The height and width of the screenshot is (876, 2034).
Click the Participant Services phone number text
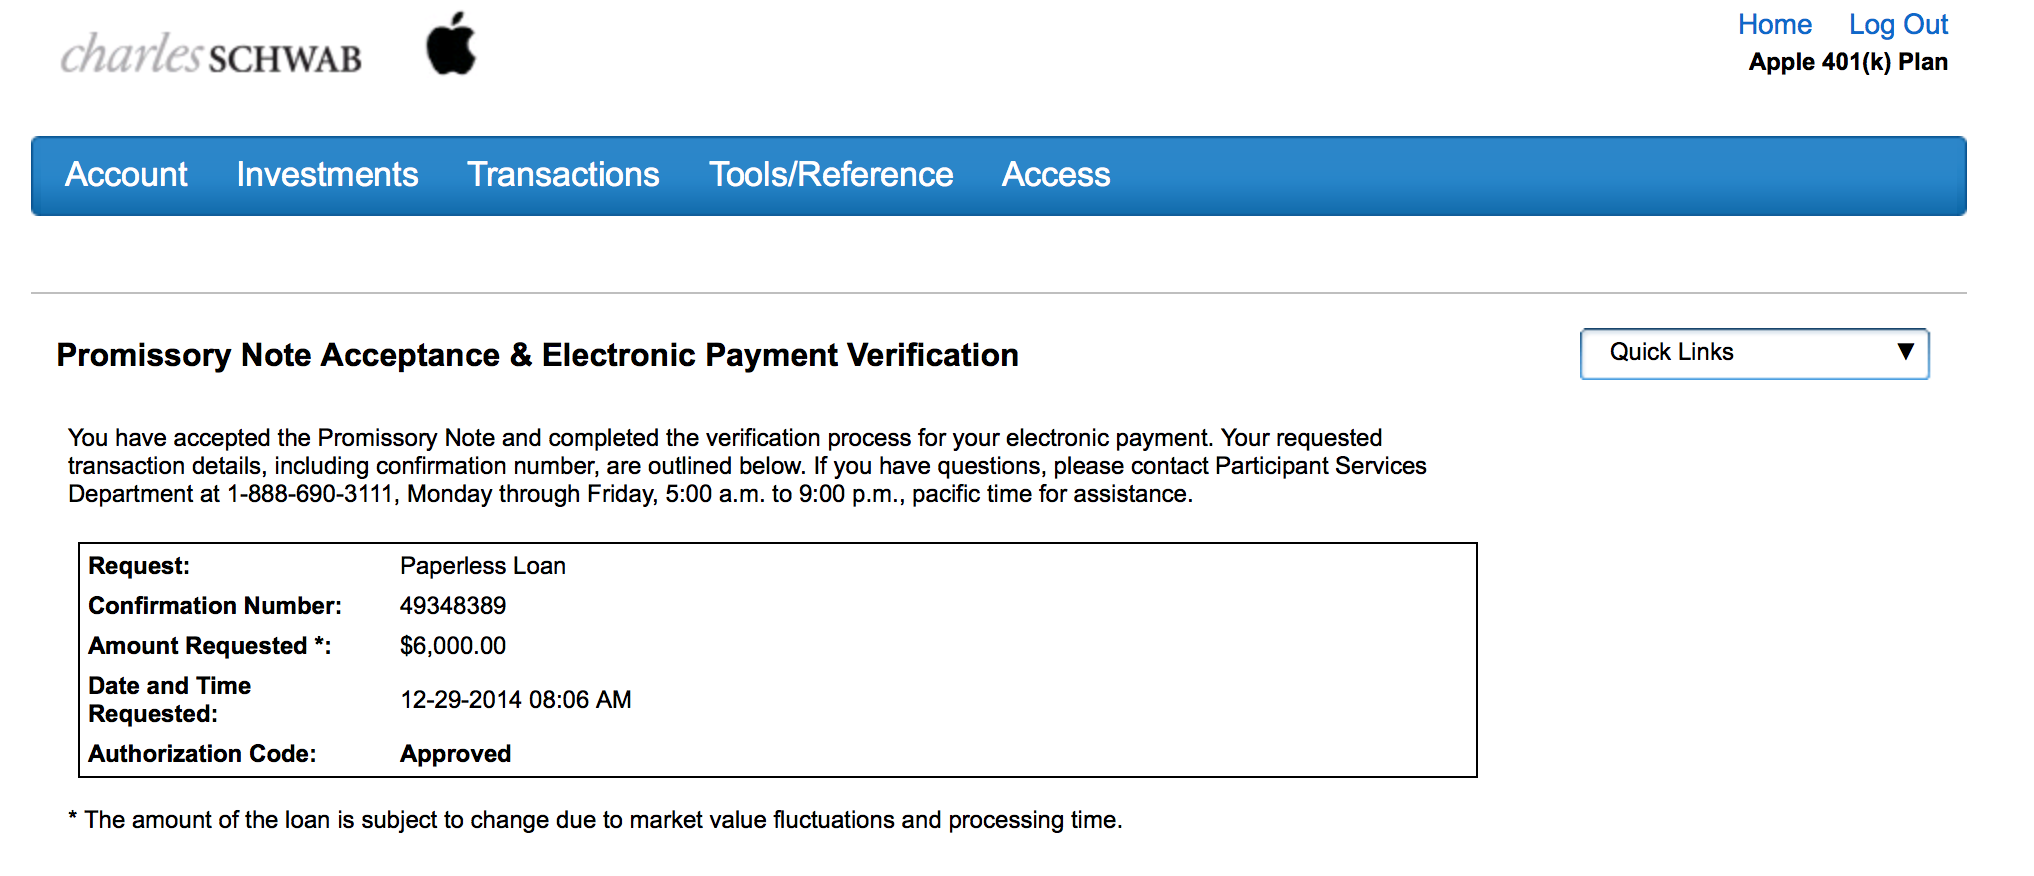pos(310,494)
